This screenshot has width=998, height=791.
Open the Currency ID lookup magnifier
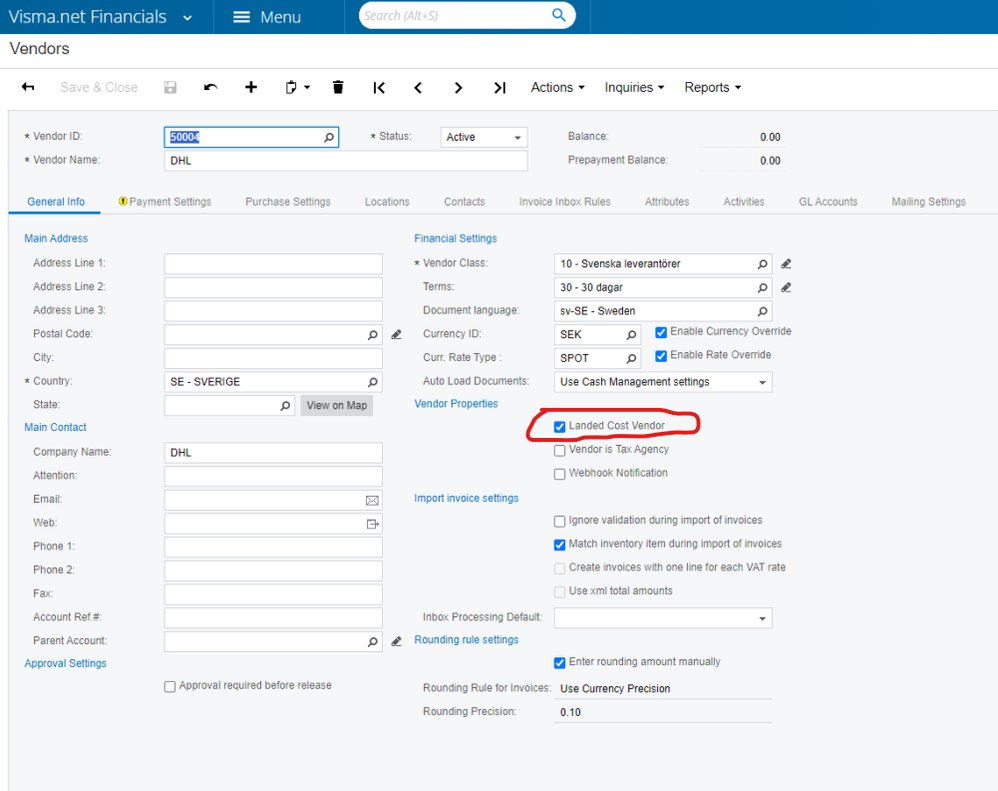[x=631, y=335]
